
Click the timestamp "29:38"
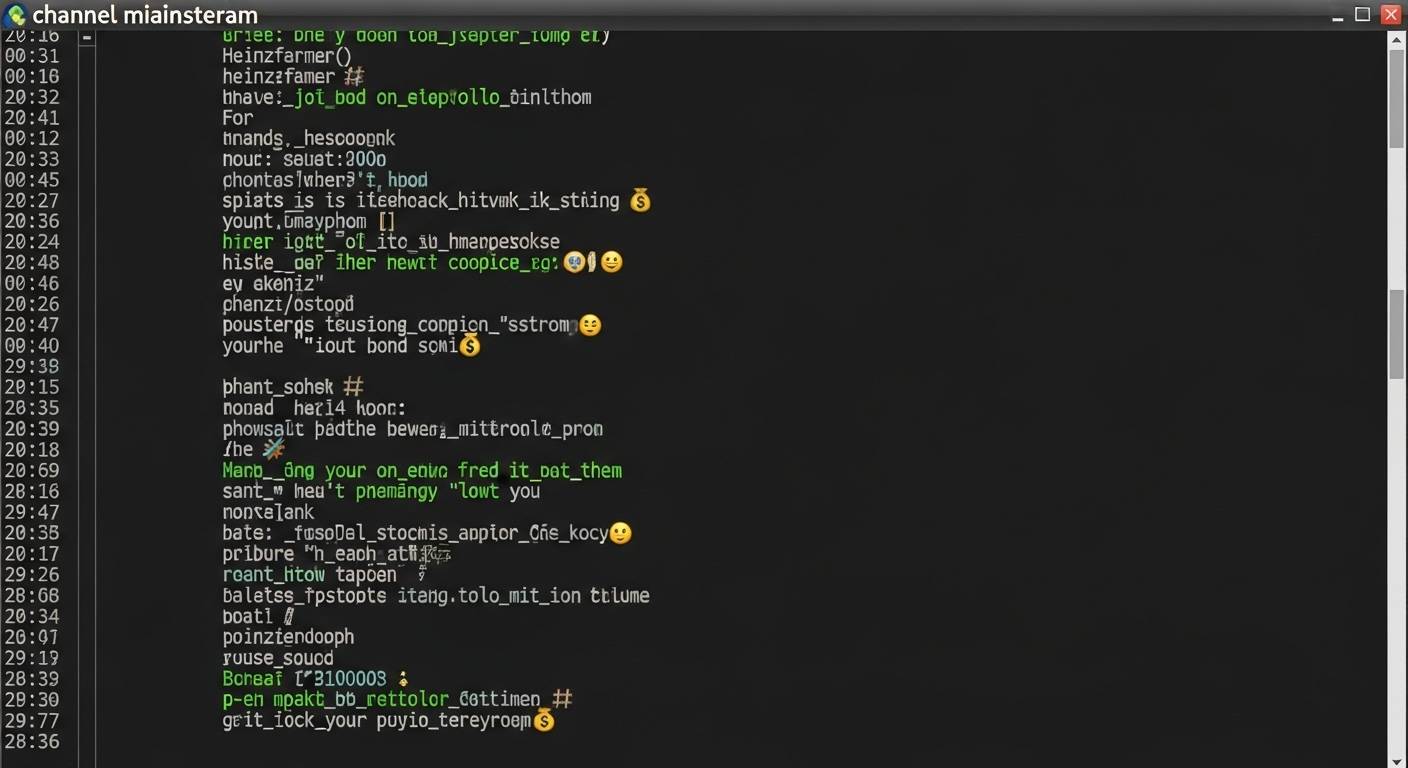click(x=31, y=367)
